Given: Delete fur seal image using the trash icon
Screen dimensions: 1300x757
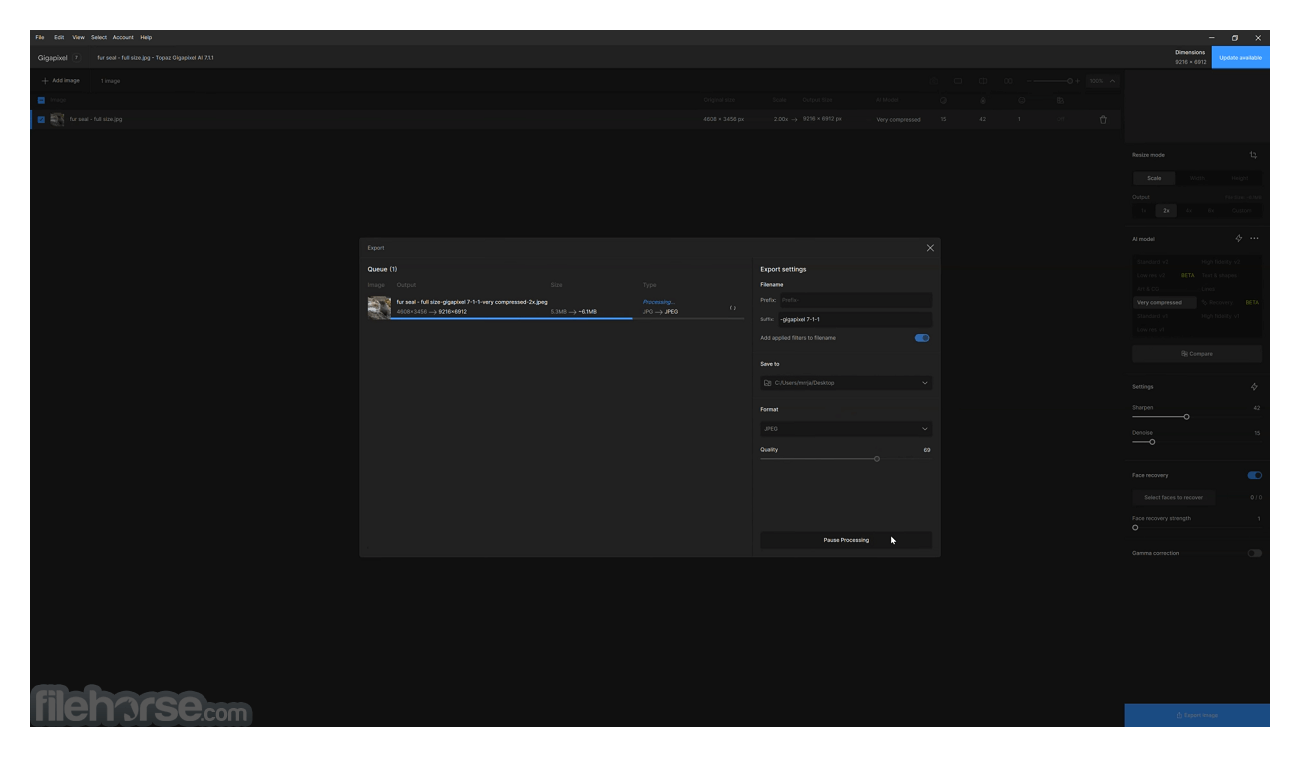Looking at the screenshot, I should pyautogui.click(x=1103, y=120).
